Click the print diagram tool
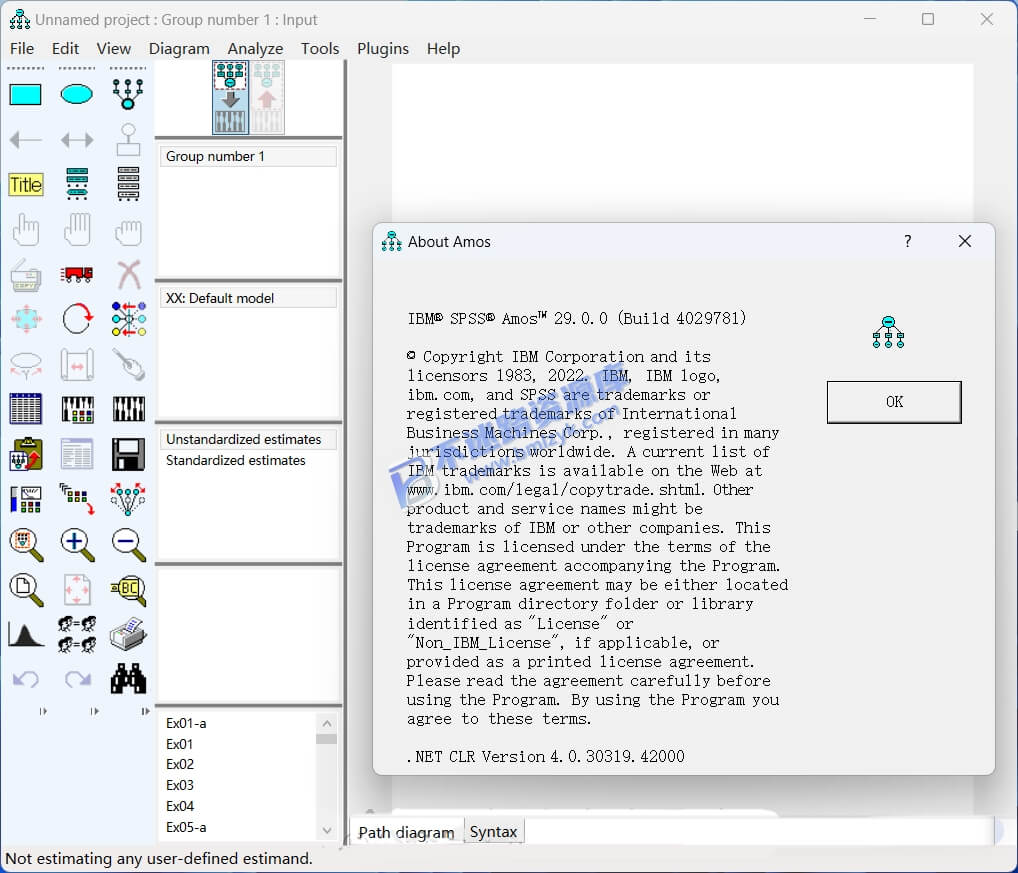1018x873 pixels. point(129,634)
